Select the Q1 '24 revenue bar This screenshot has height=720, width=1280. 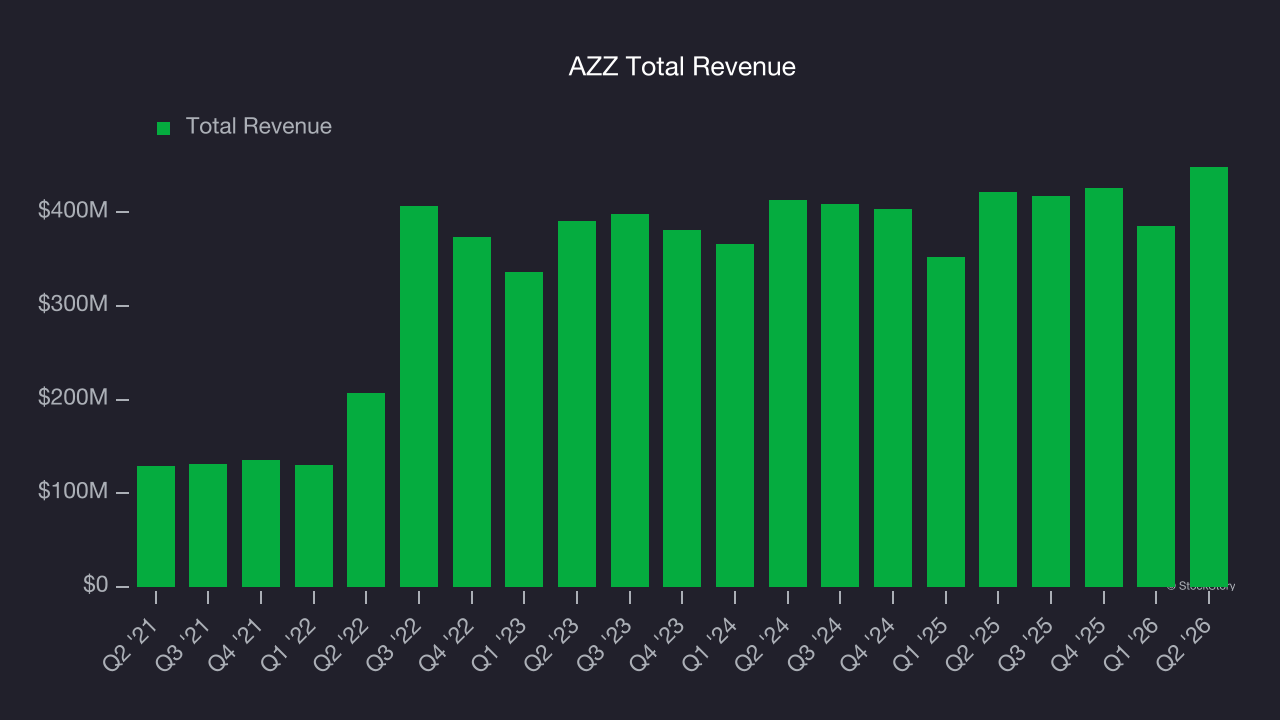point(735,415)
